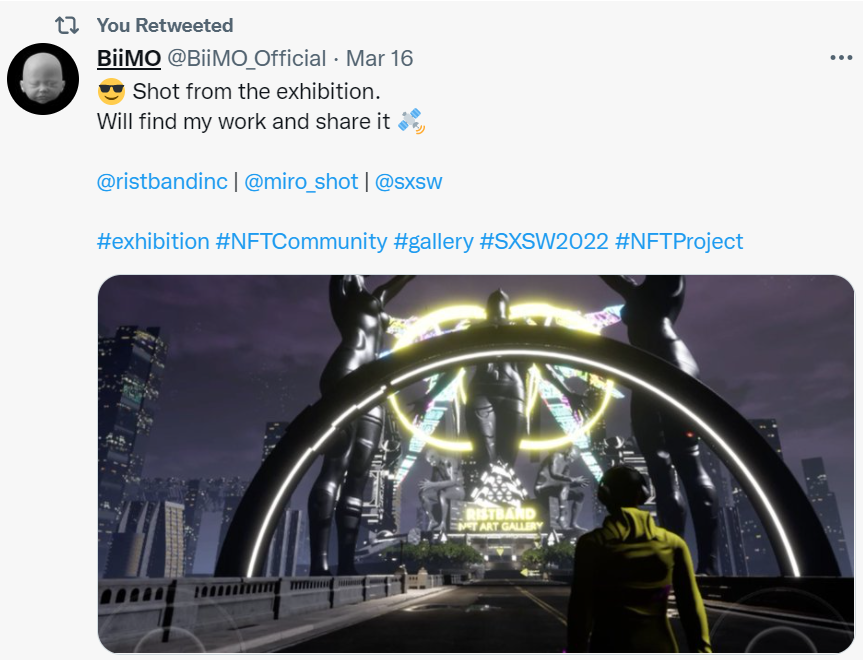
Task: Open the #gallery hashtag
Action: [x=434, y=242]
